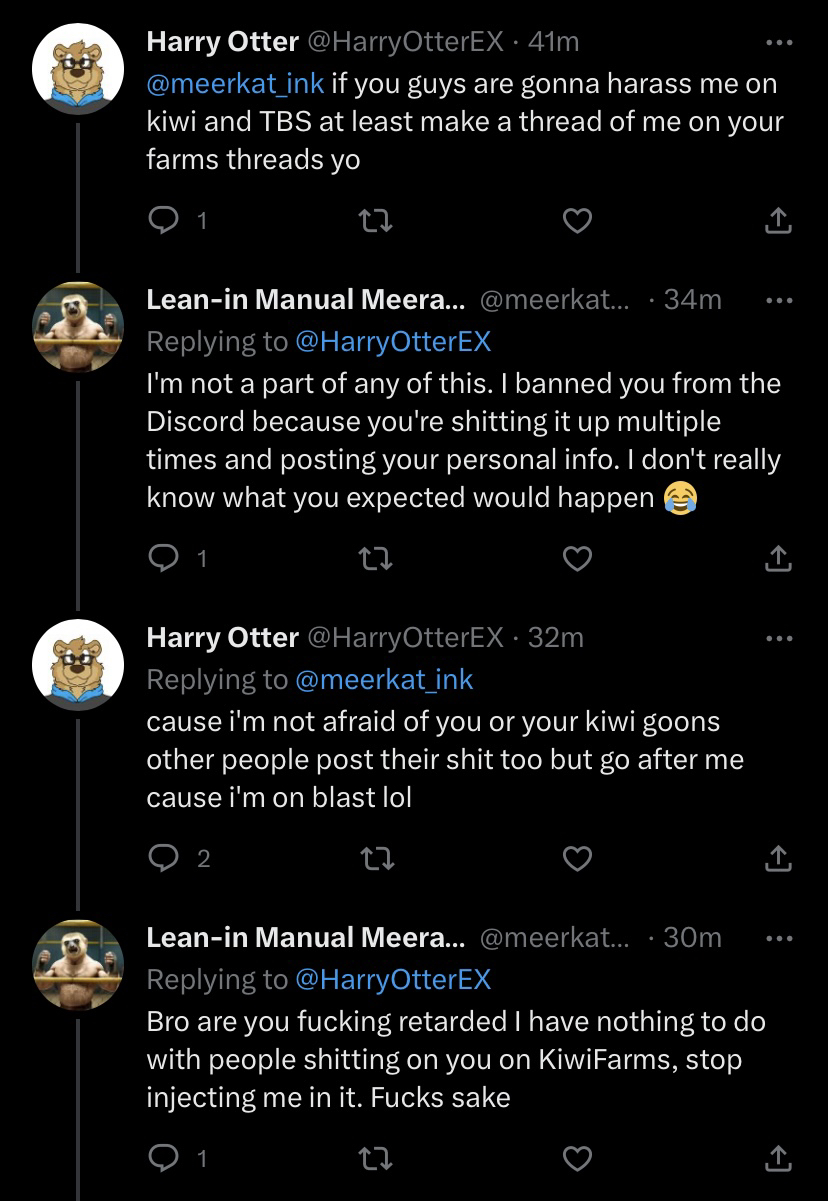Share the tweet posted 41m ago
The height and width of the screenshot is (1201, 828).
click(x=778, y=222)
